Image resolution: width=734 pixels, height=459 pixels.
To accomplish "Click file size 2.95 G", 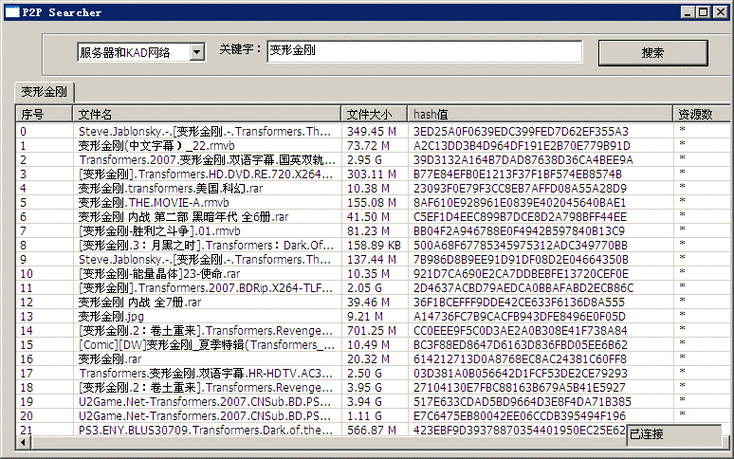I will pos(364,160).
